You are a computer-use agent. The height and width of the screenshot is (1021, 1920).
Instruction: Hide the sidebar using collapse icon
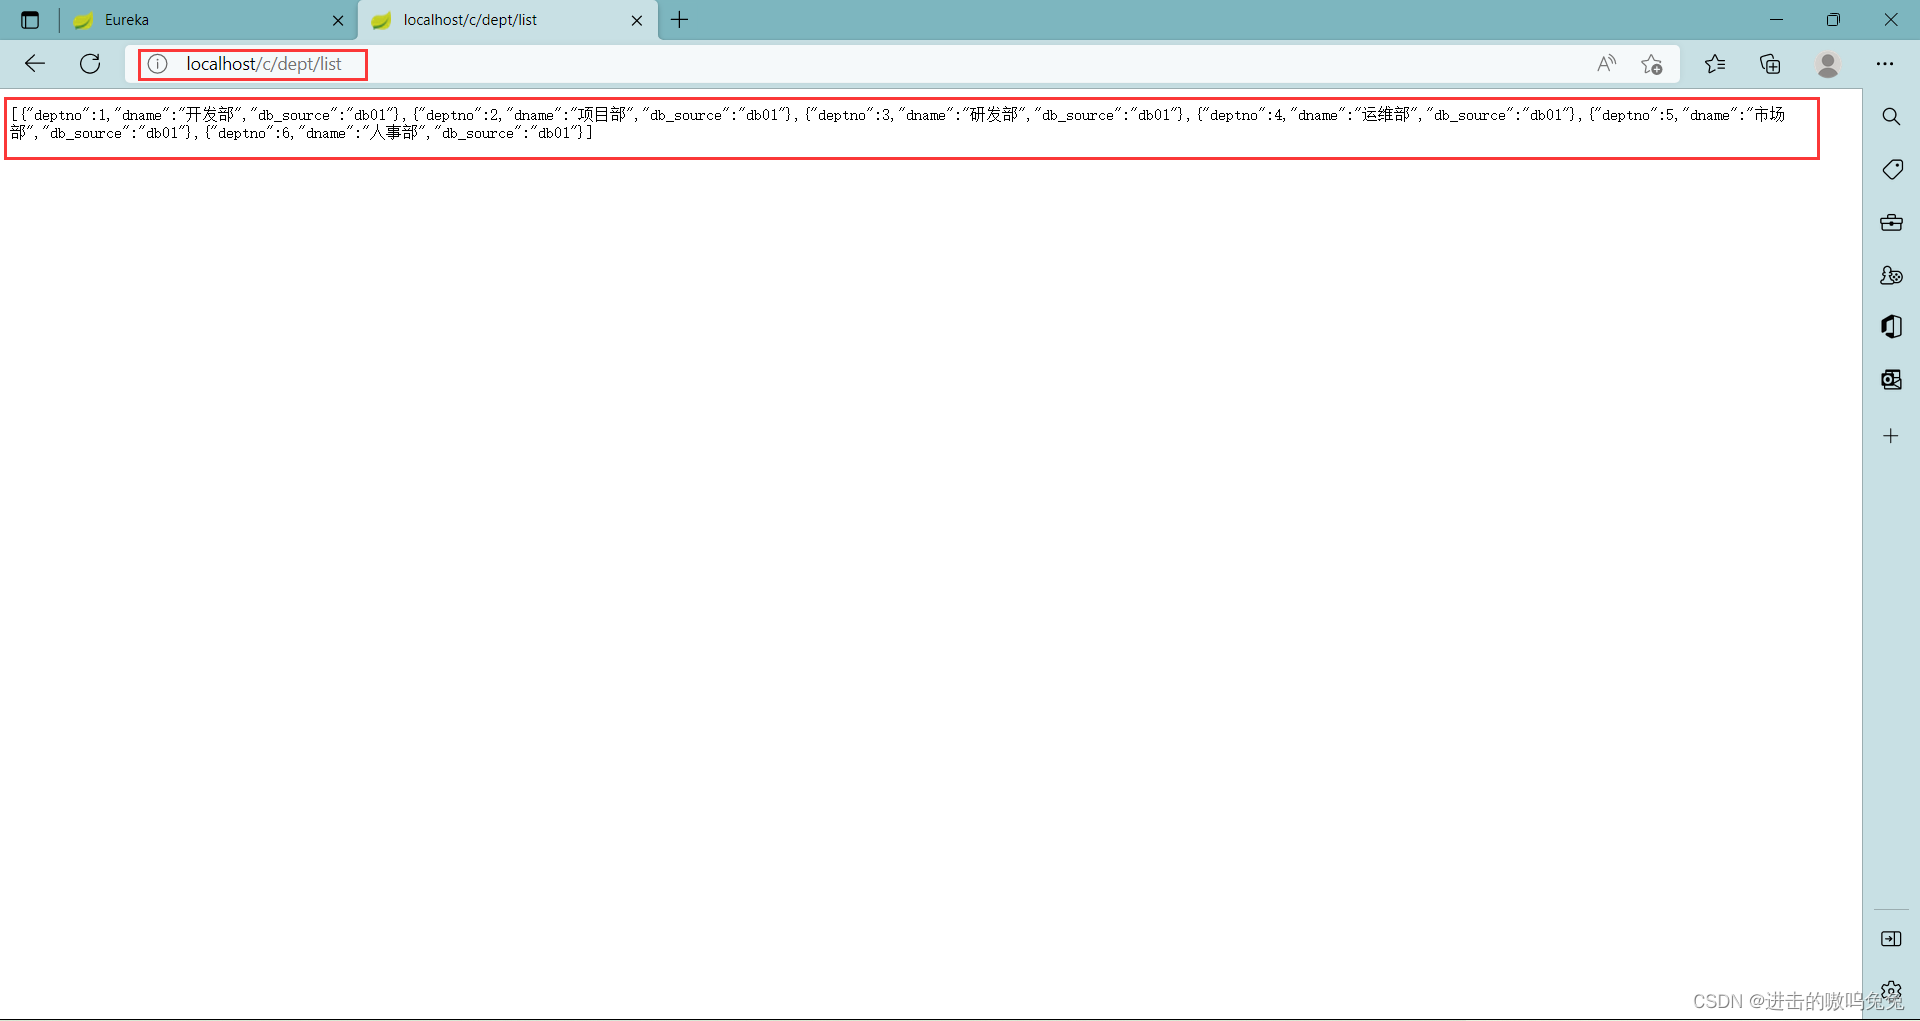point(1891,938)
